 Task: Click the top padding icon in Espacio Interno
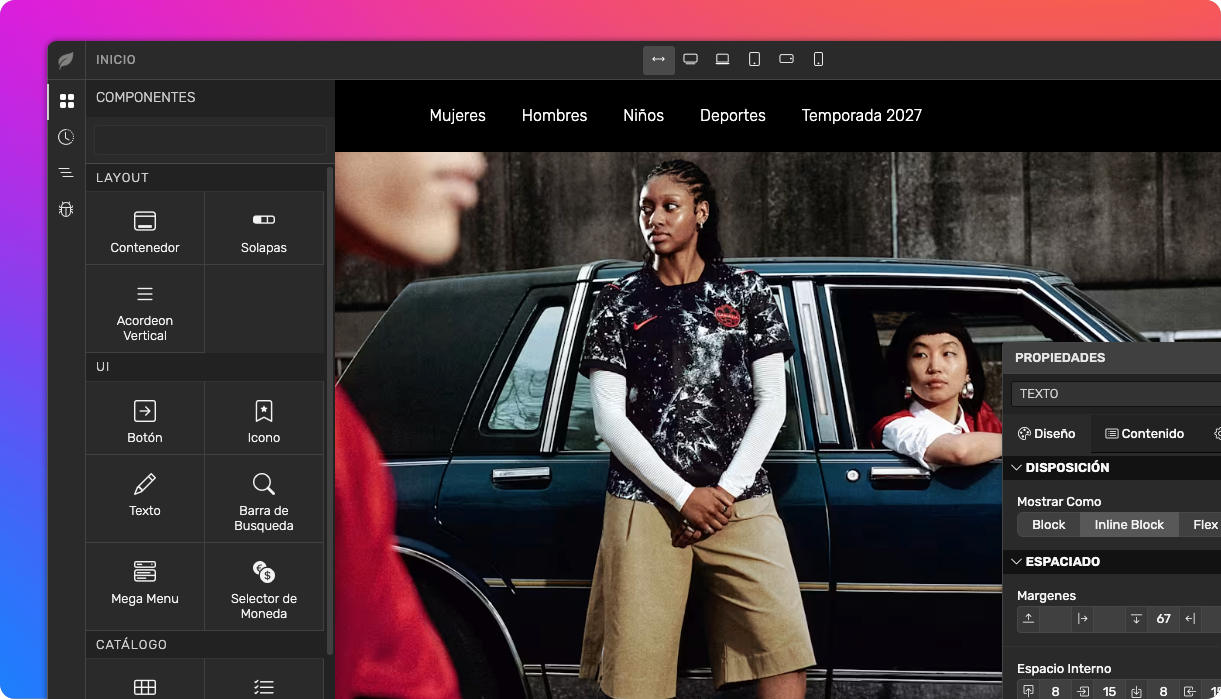1028,691
